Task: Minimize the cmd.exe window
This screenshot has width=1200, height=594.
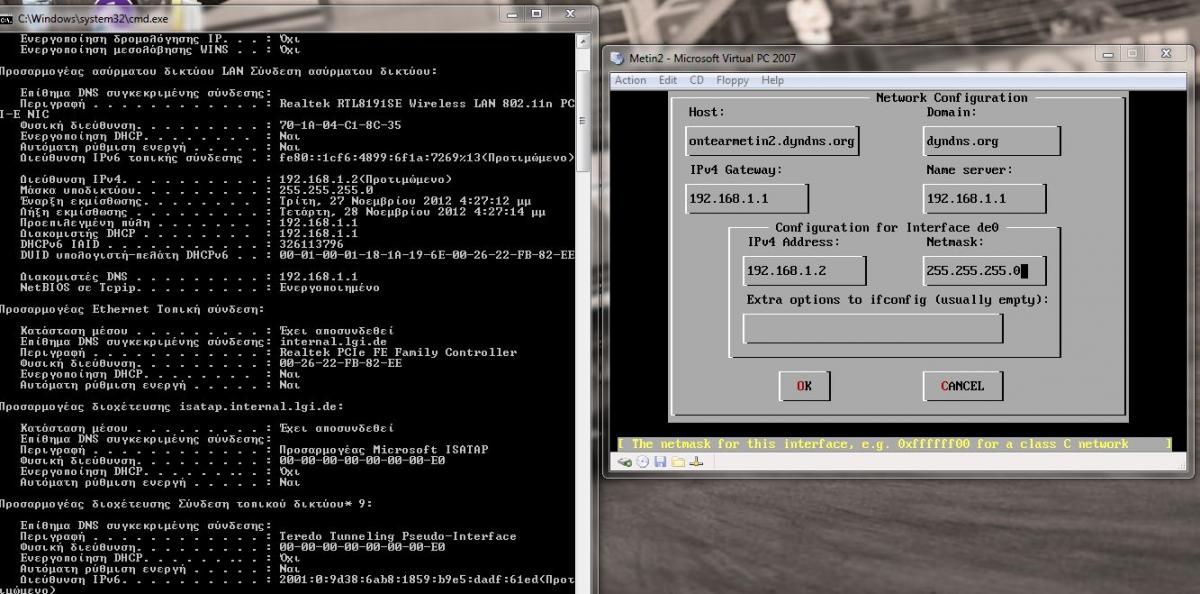Action: tap(511, 14)
